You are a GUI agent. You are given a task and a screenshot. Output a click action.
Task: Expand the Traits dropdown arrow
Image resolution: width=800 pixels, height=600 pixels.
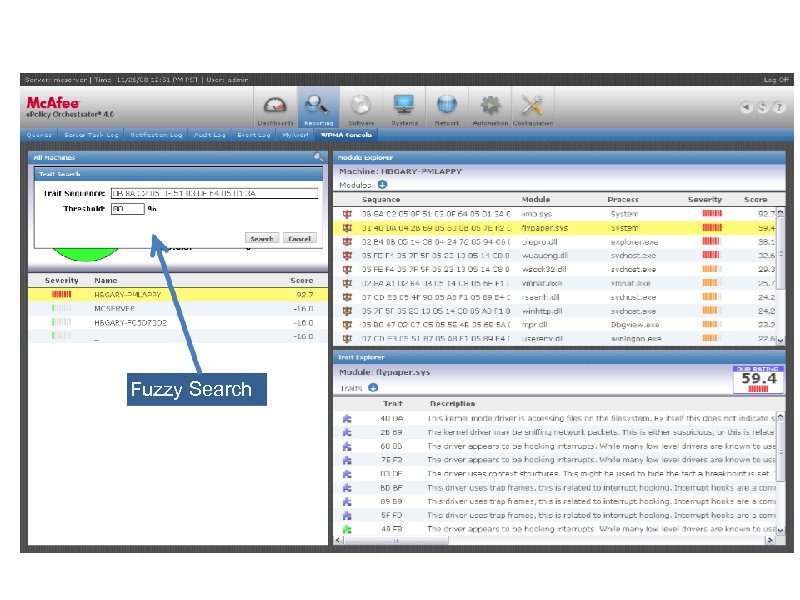(x=373, y=388)
